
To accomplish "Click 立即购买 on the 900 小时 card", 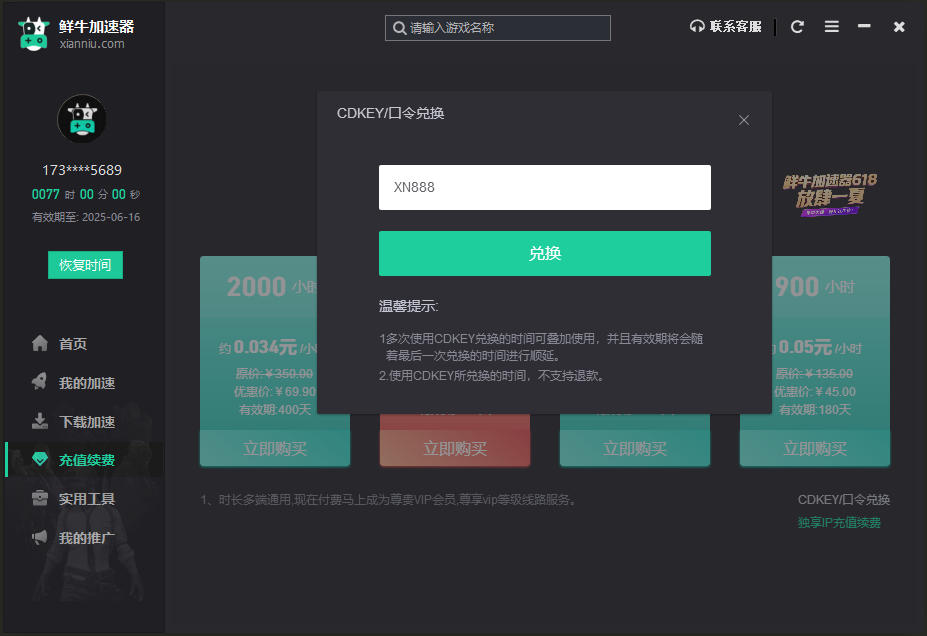I will 815,449.
